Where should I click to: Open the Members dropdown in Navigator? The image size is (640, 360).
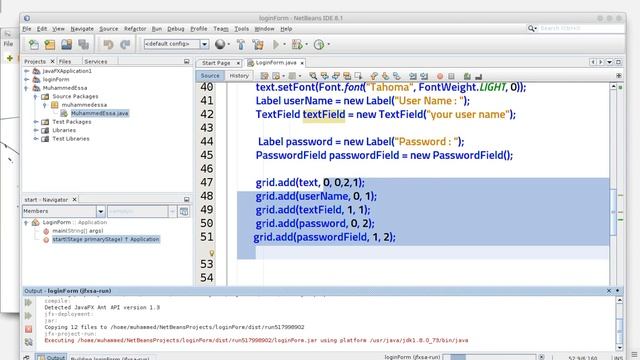[100, 211]
